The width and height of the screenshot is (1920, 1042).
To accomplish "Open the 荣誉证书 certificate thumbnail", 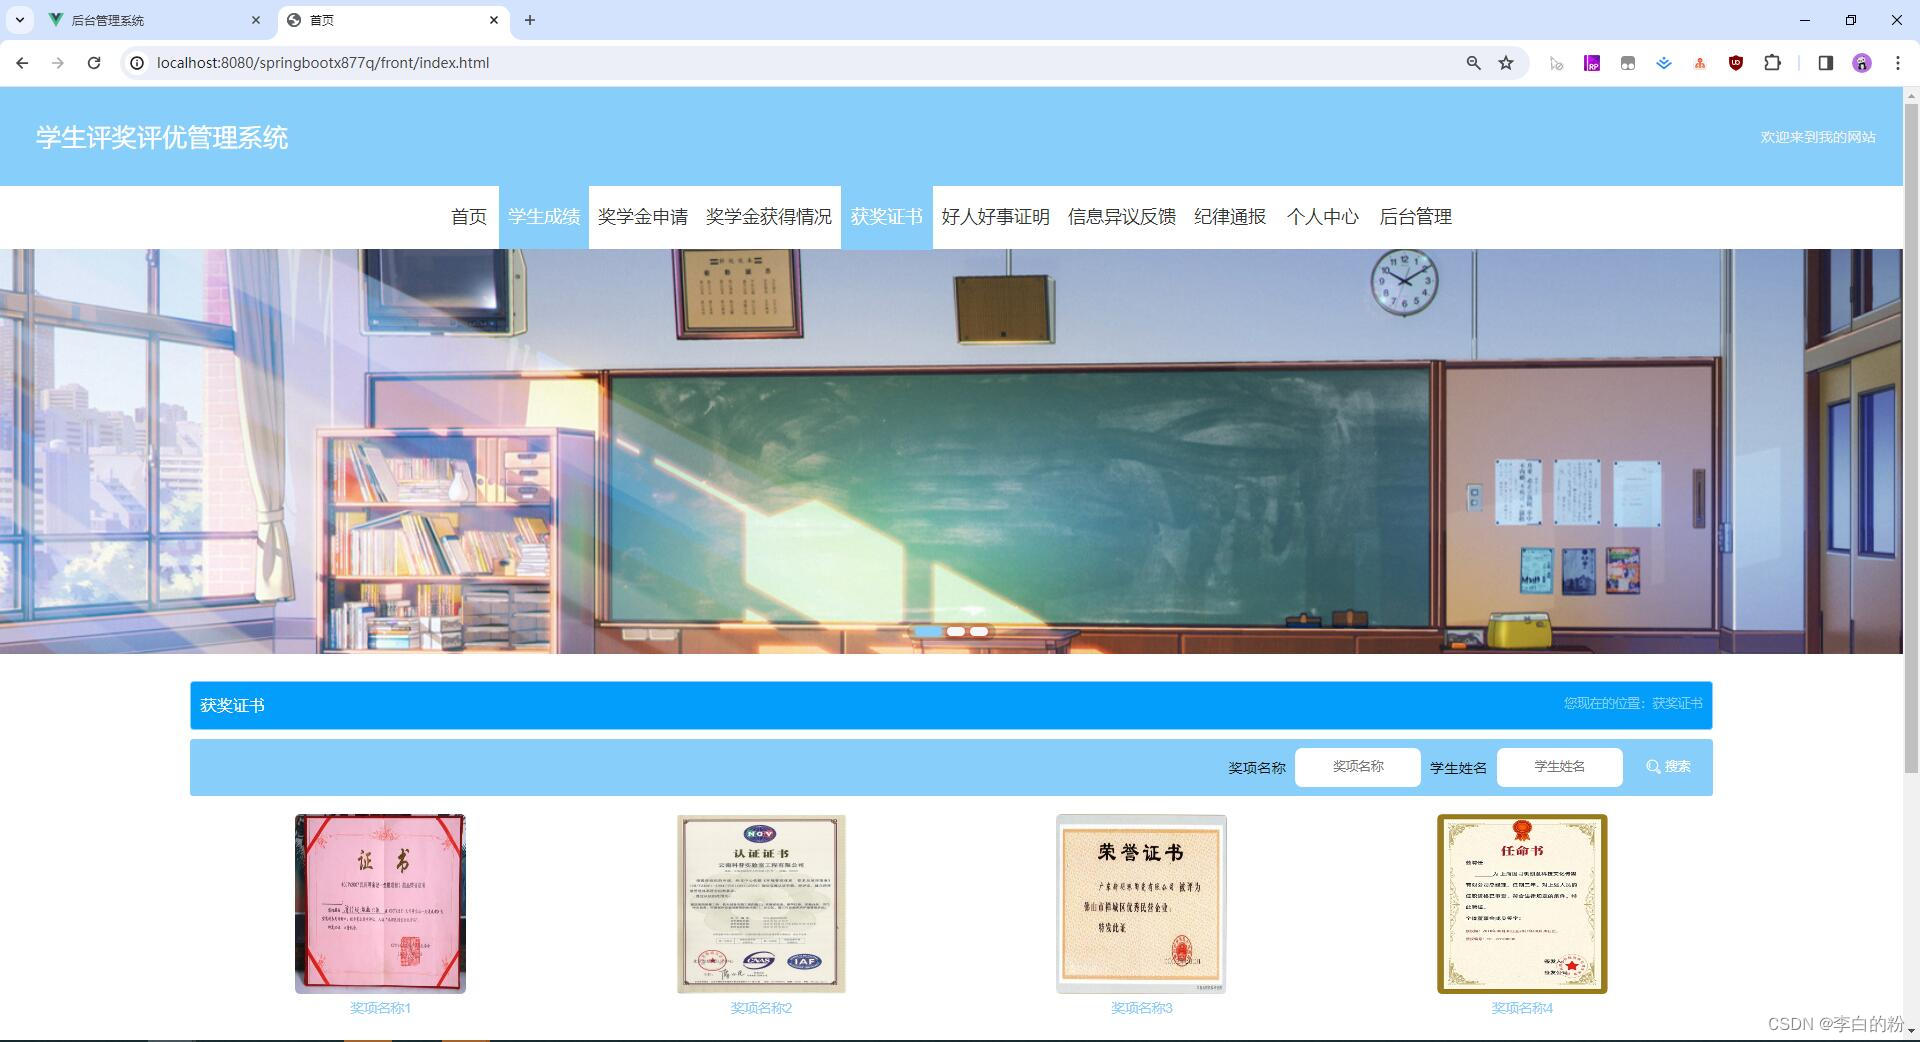I will click(x=1141, y=904).
